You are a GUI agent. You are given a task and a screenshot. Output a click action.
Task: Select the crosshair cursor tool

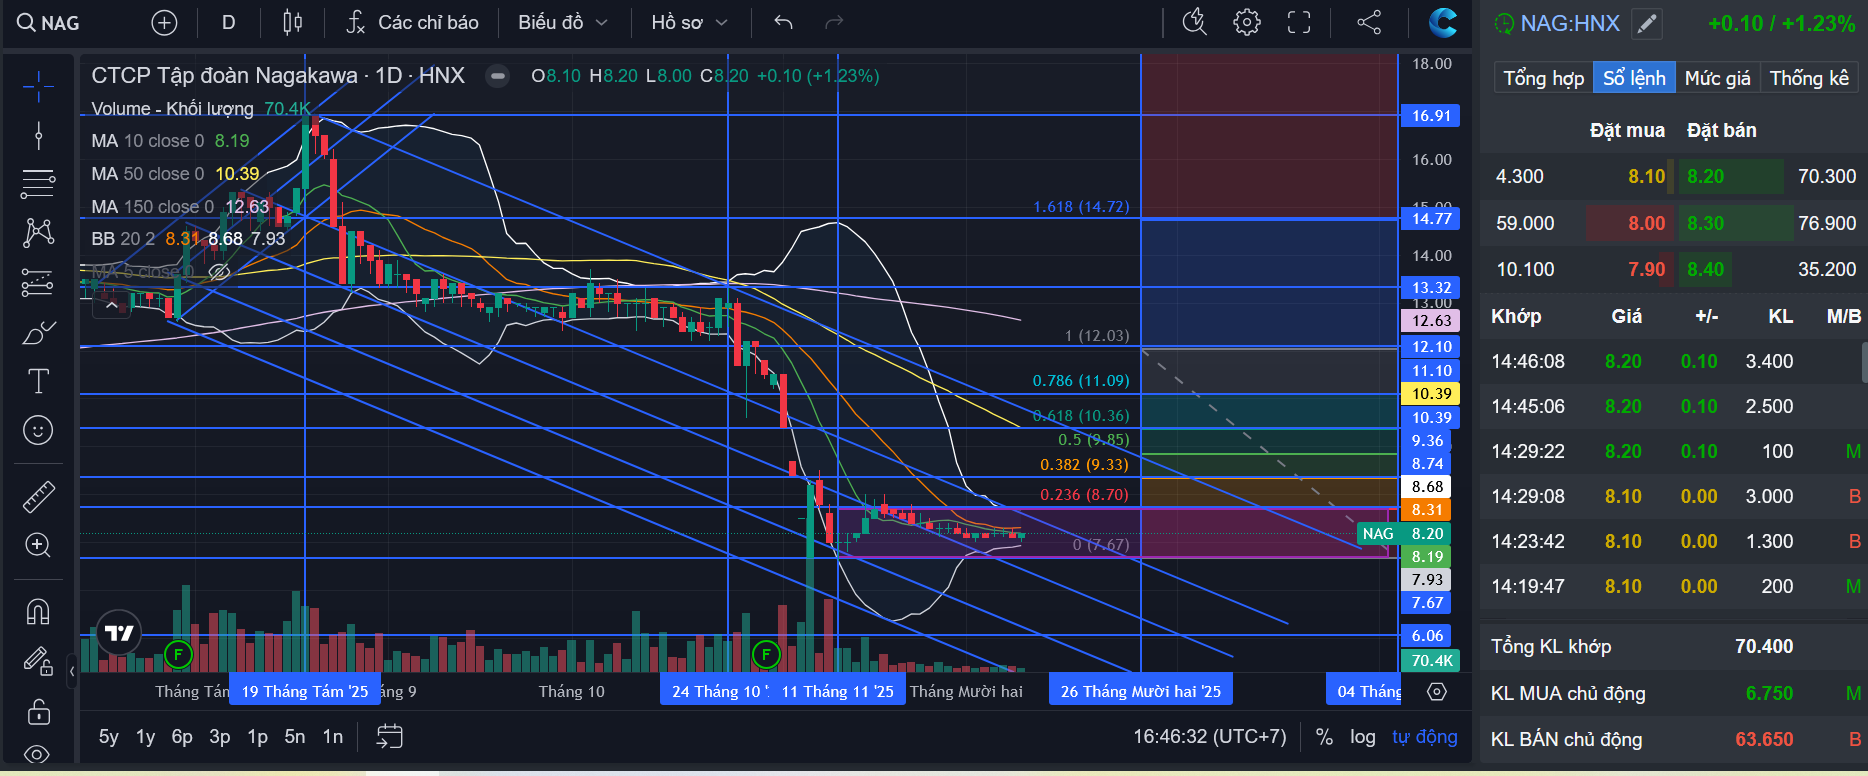point(38,87)
